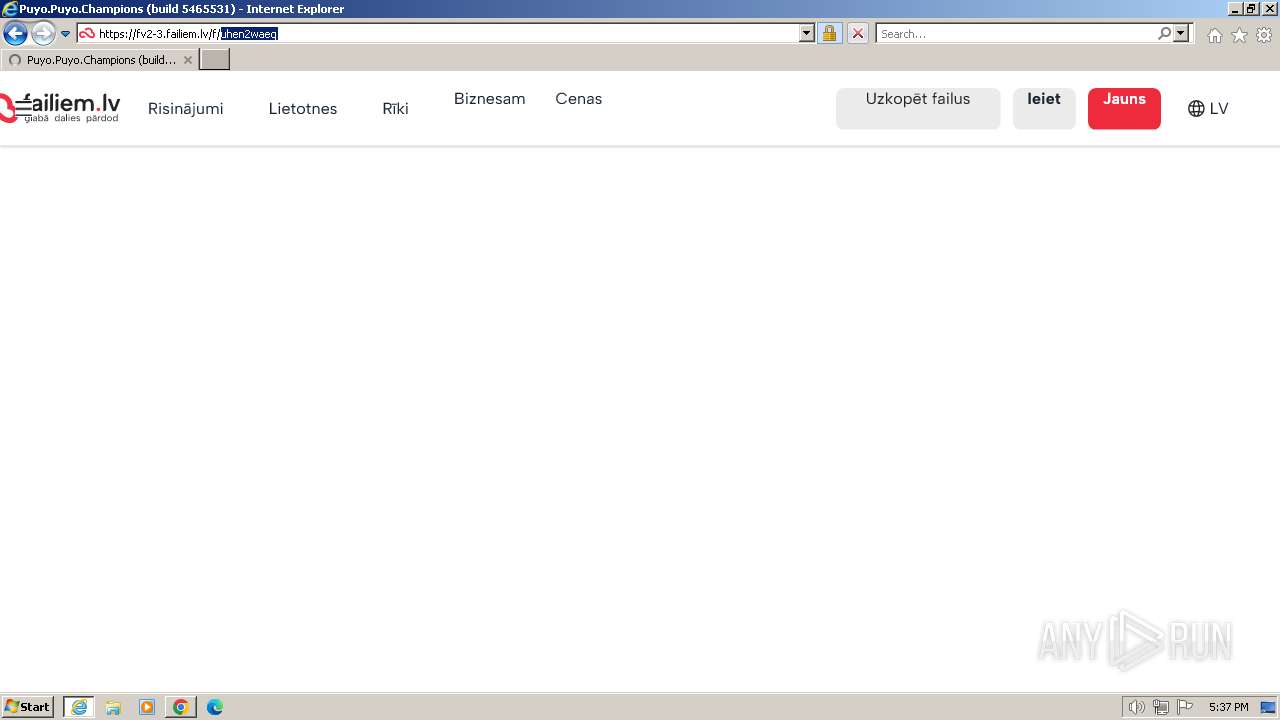Image resolution: width=1280 pixels, height=720 pixels.
Task: Open the LV language selector
Action: (x=1208, y=109)
